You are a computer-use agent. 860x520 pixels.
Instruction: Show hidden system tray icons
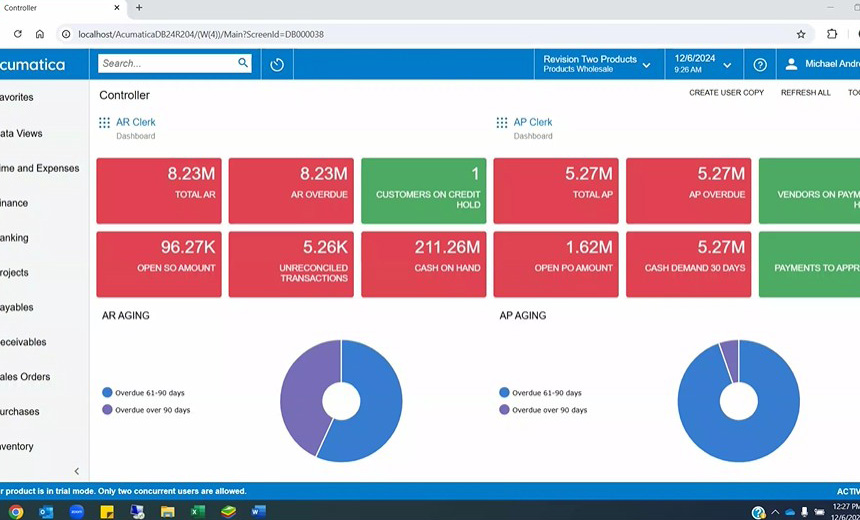tap(775, 512)
